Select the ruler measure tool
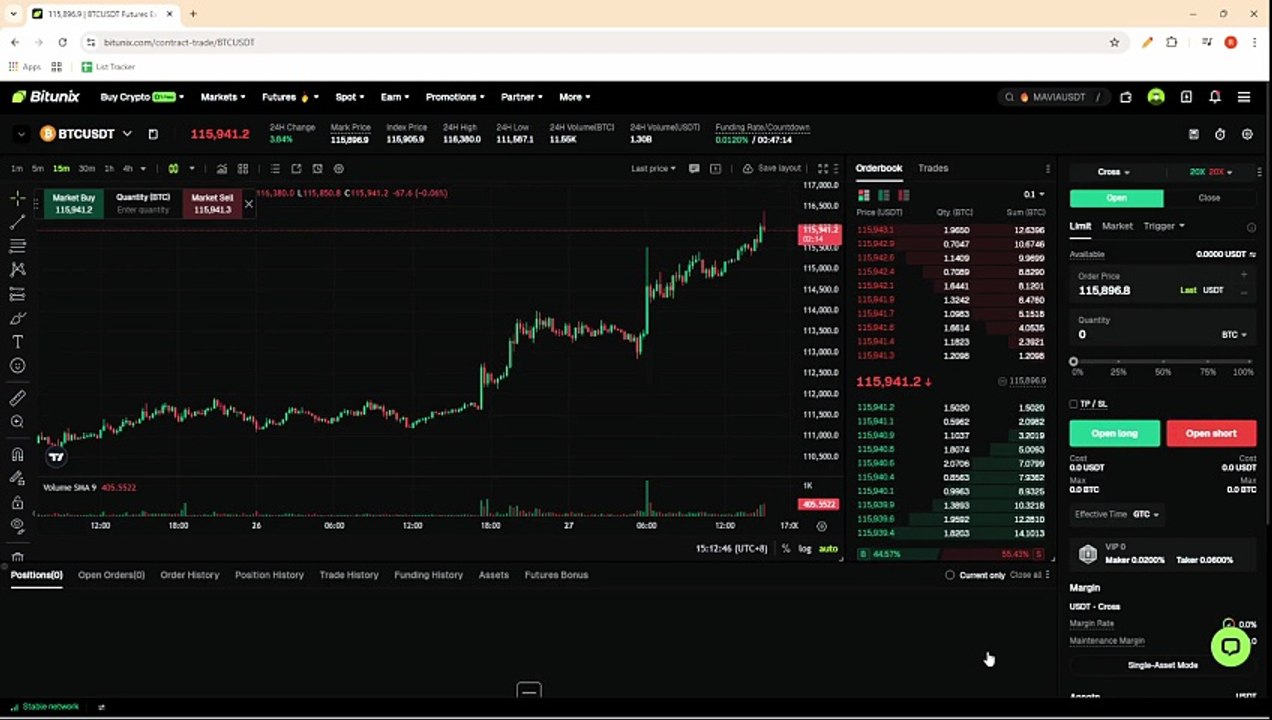This screenshot has height=720, width=1272. point(17,398)
